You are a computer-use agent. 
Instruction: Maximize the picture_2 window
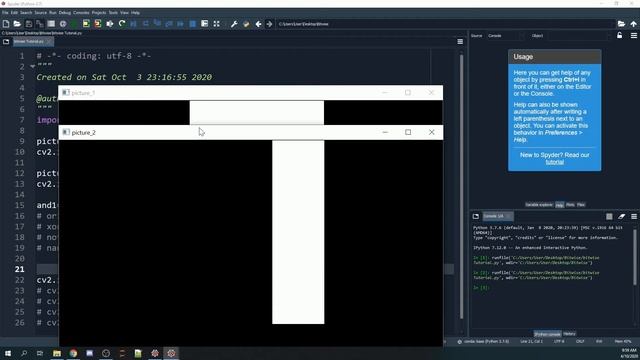(408, 132)
